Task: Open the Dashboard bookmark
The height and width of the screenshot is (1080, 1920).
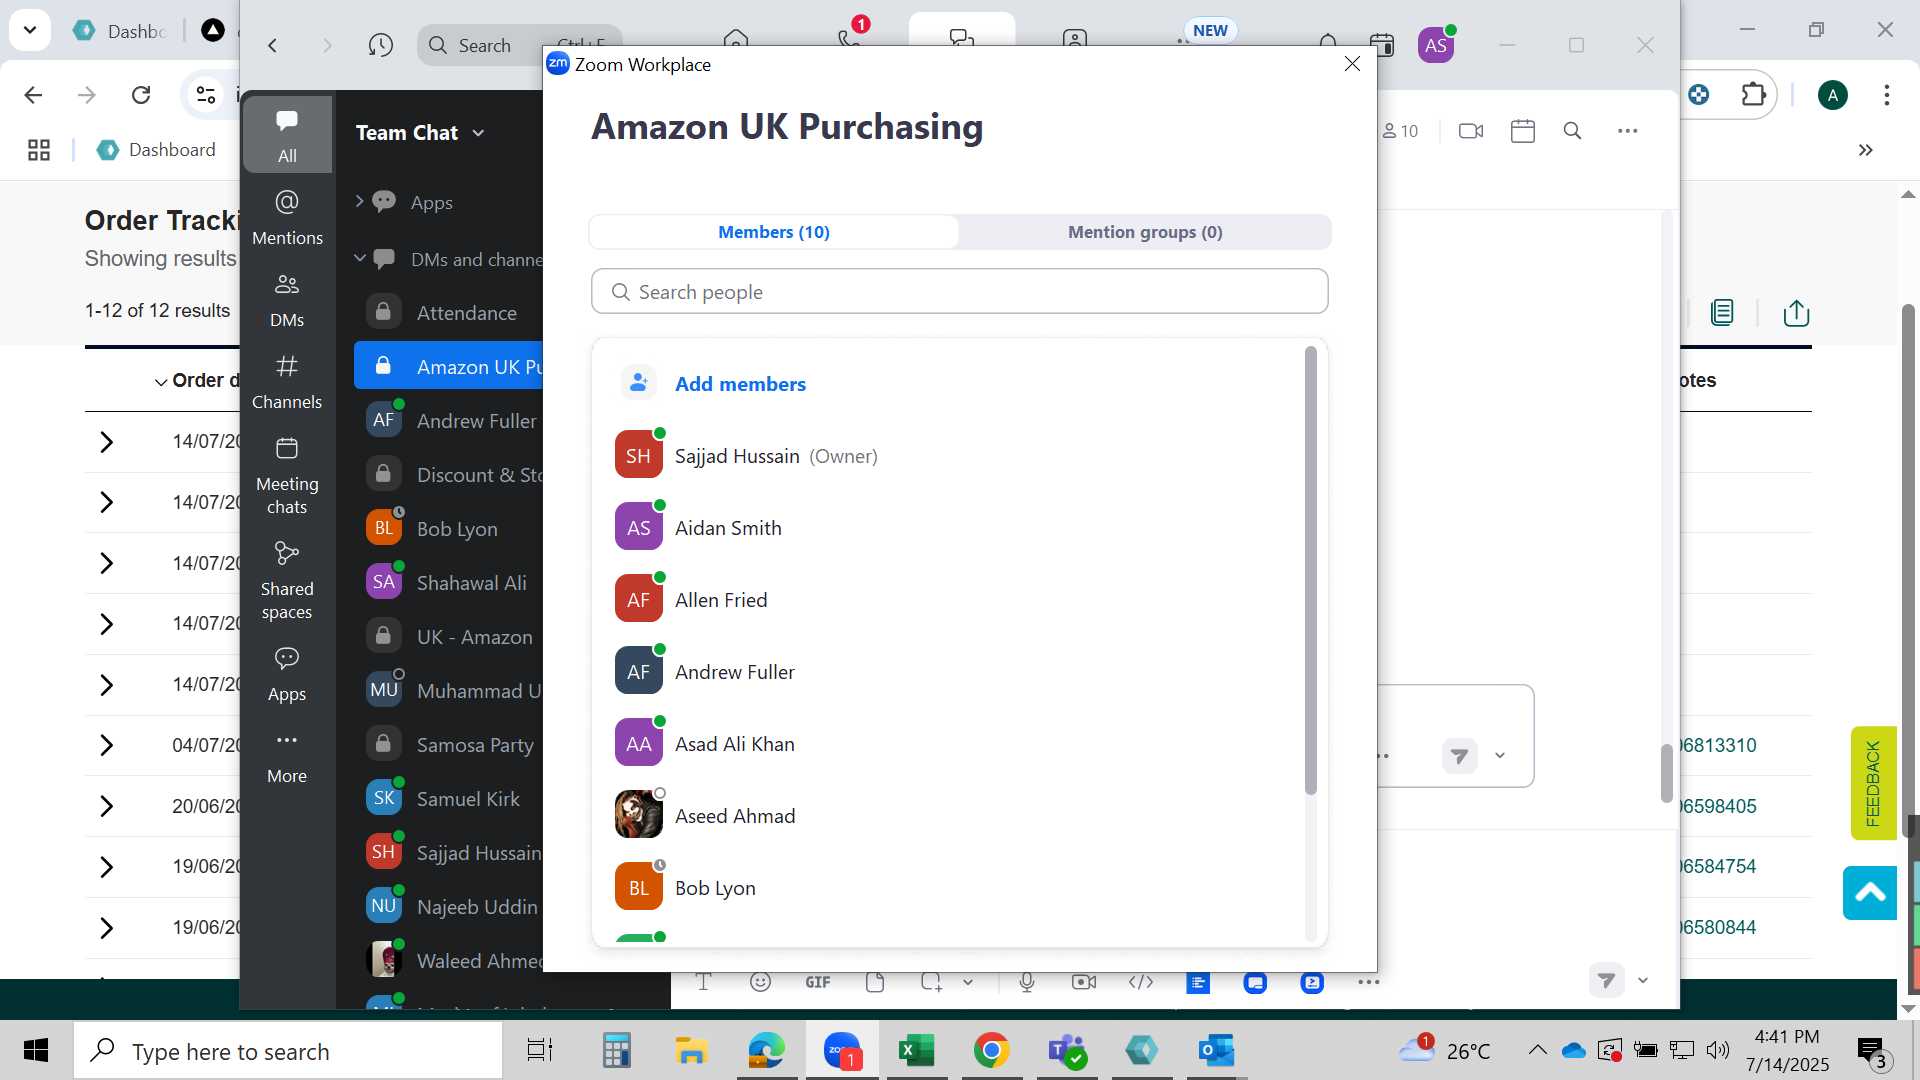Action: tap(156, 150)
